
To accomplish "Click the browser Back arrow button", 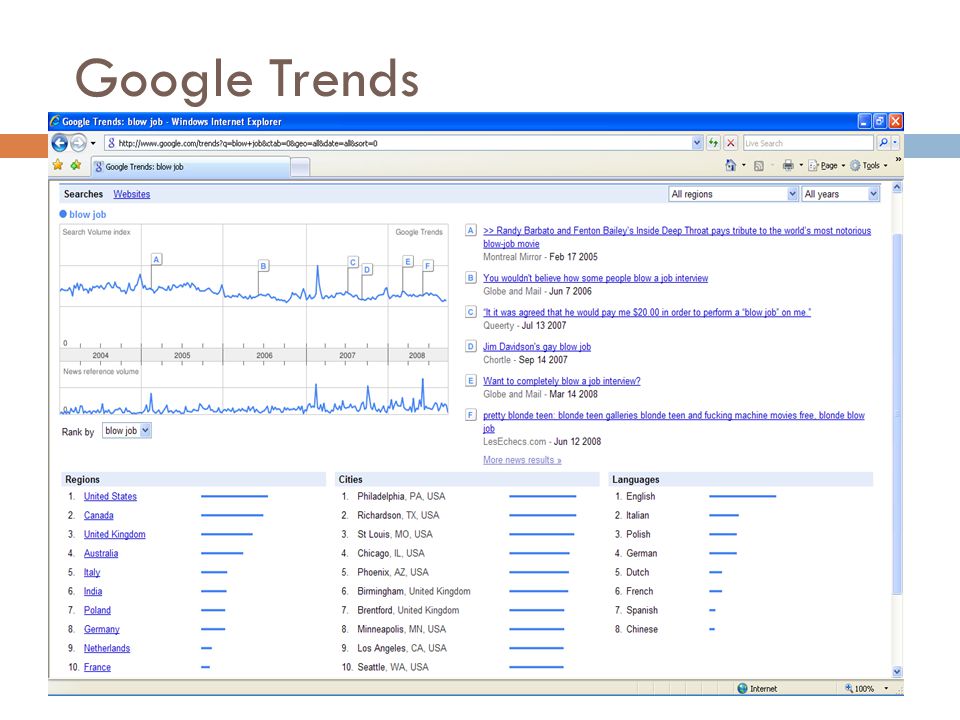I will coord(60,143).
